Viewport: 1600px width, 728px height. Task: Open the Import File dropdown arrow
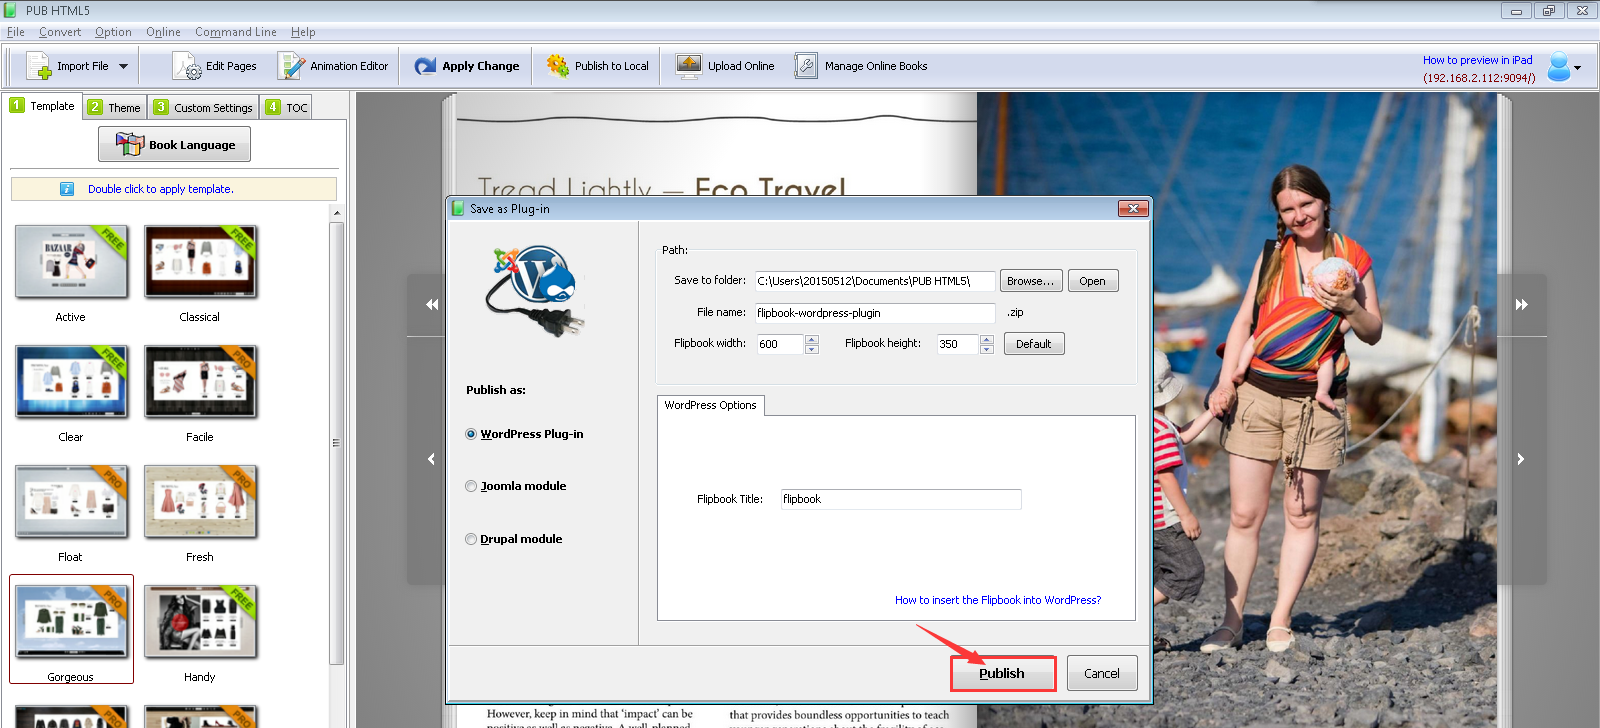click(124, 66)
